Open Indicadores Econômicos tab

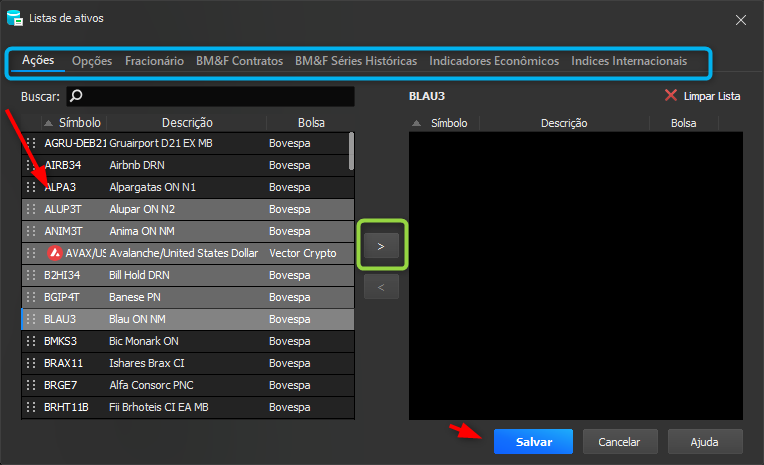click(494, 61)
